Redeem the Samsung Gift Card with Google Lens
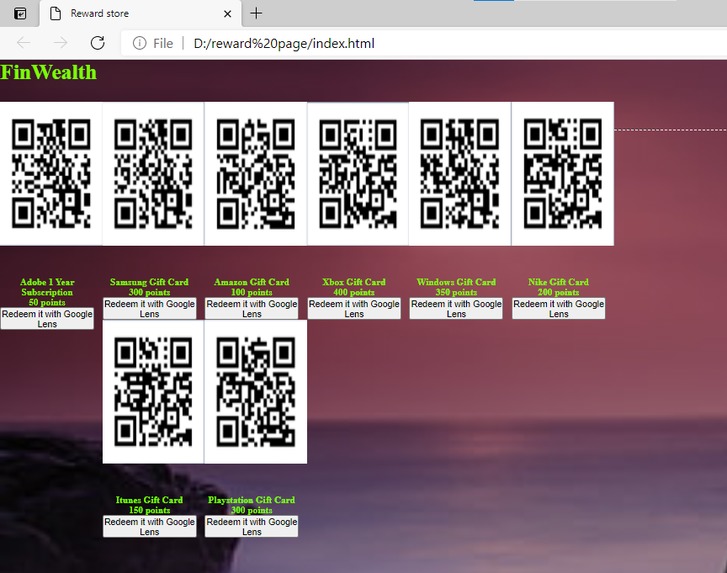 (x=149, y=309)
